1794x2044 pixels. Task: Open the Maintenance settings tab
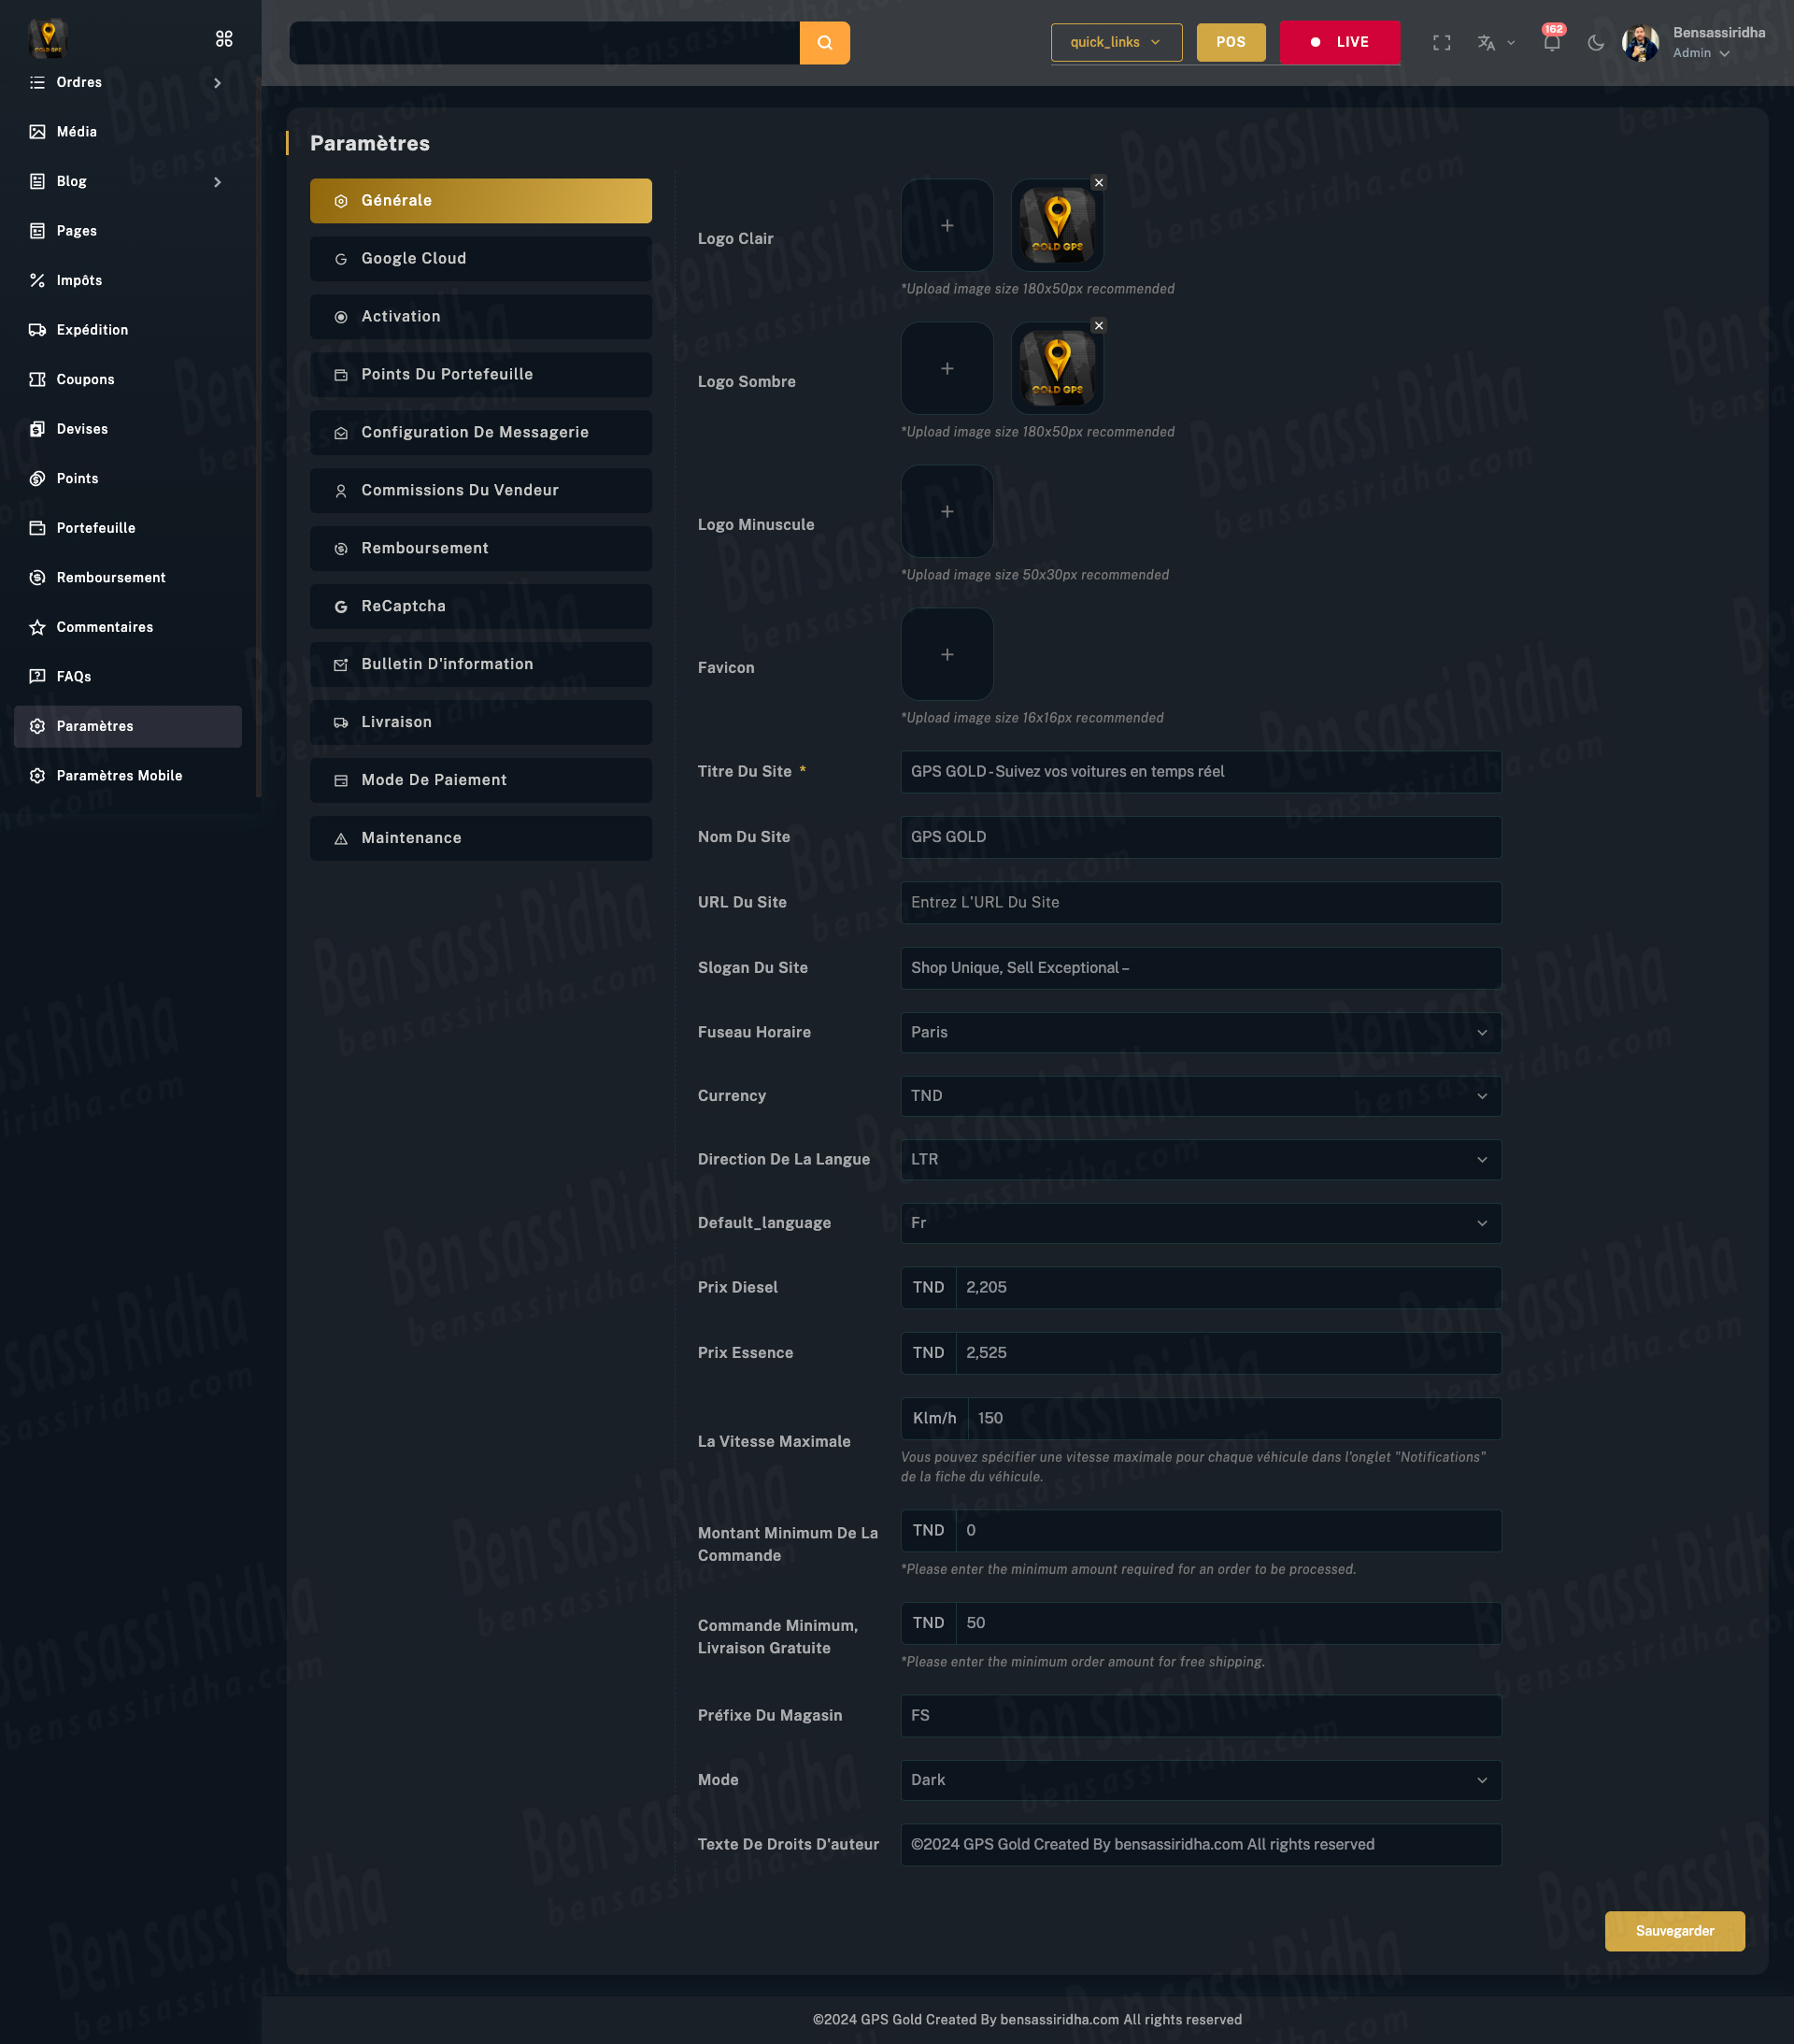480,838
